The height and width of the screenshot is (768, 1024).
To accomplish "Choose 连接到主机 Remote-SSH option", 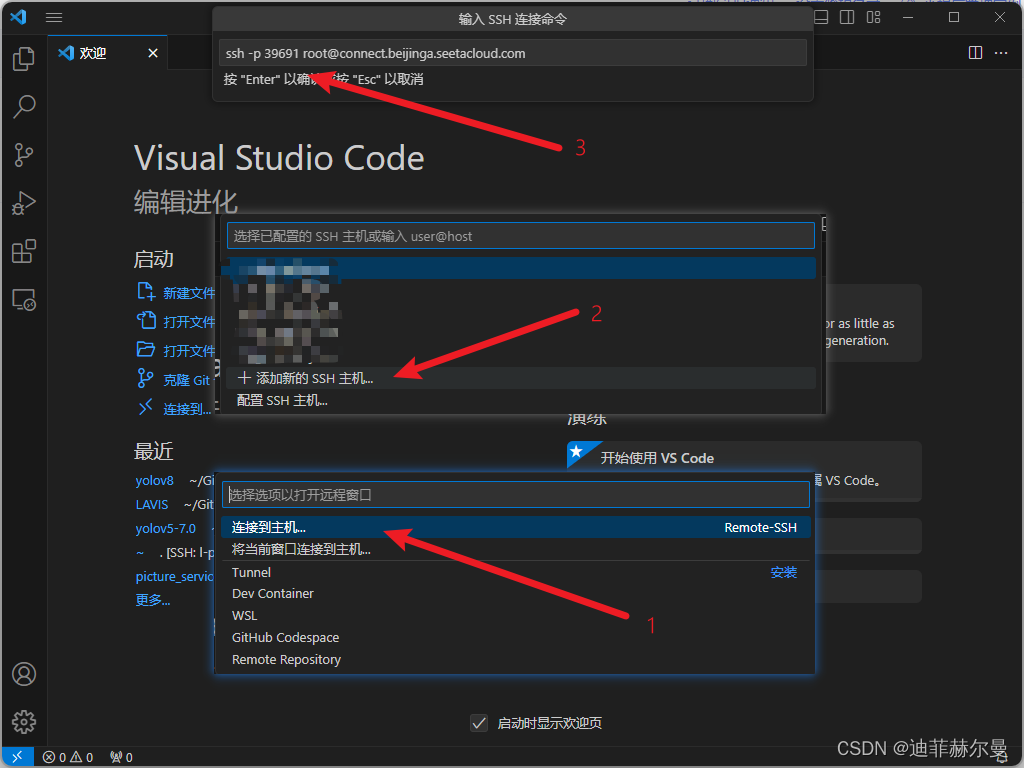I will (x=516, y=527).
